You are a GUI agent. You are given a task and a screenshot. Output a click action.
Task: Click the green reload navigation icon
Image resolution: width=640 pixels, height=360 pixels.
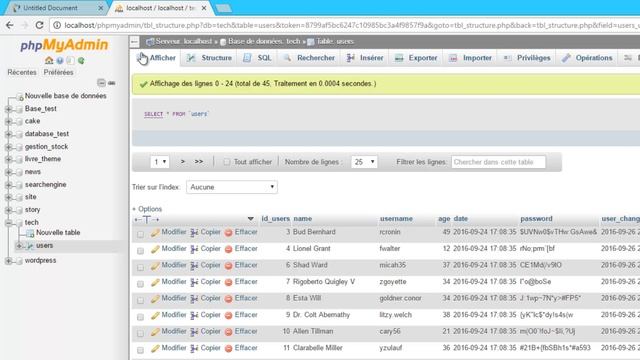click(x=81, y=60)
